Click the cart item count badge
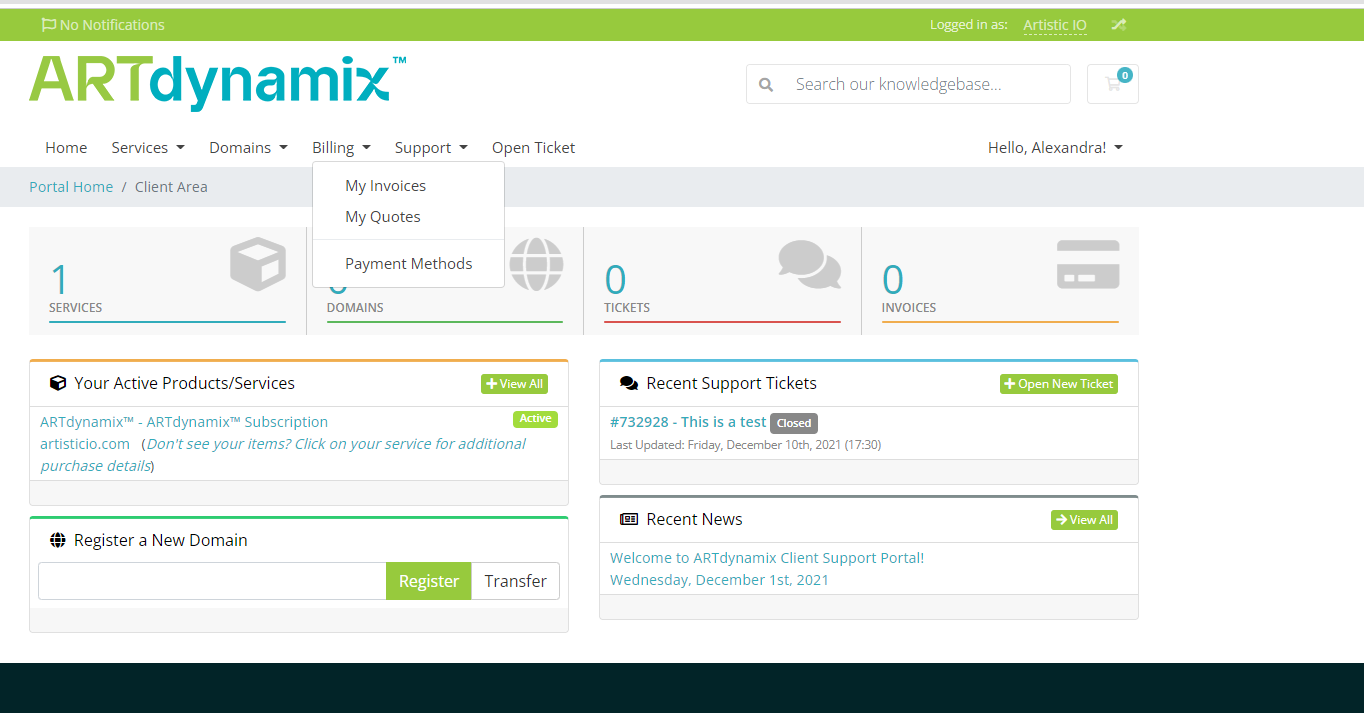Viewport: 1364px width, 713px height. pyautogui.click(x=1125, y=75)
